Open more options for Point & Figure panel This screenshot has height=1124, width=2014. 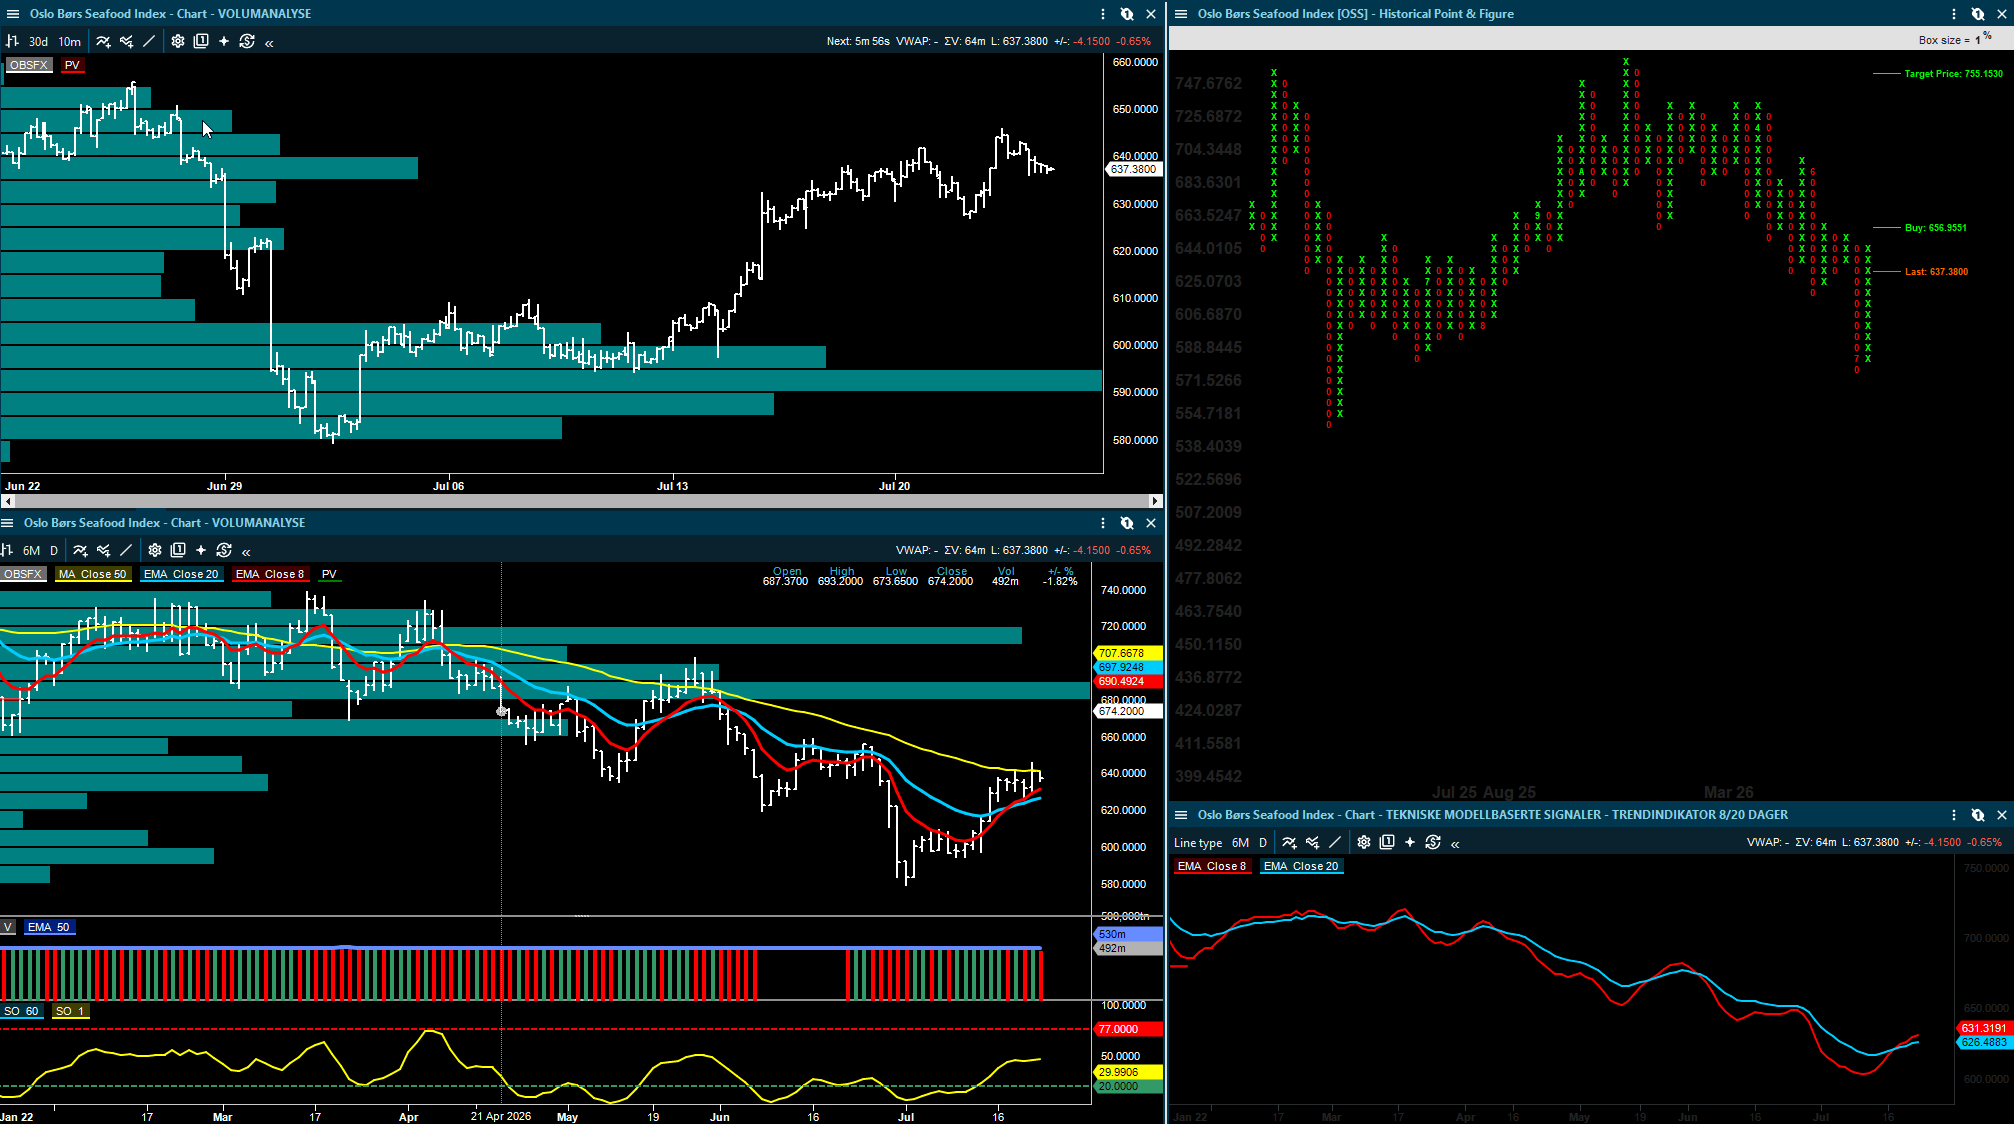click(x=1954, y=14)
